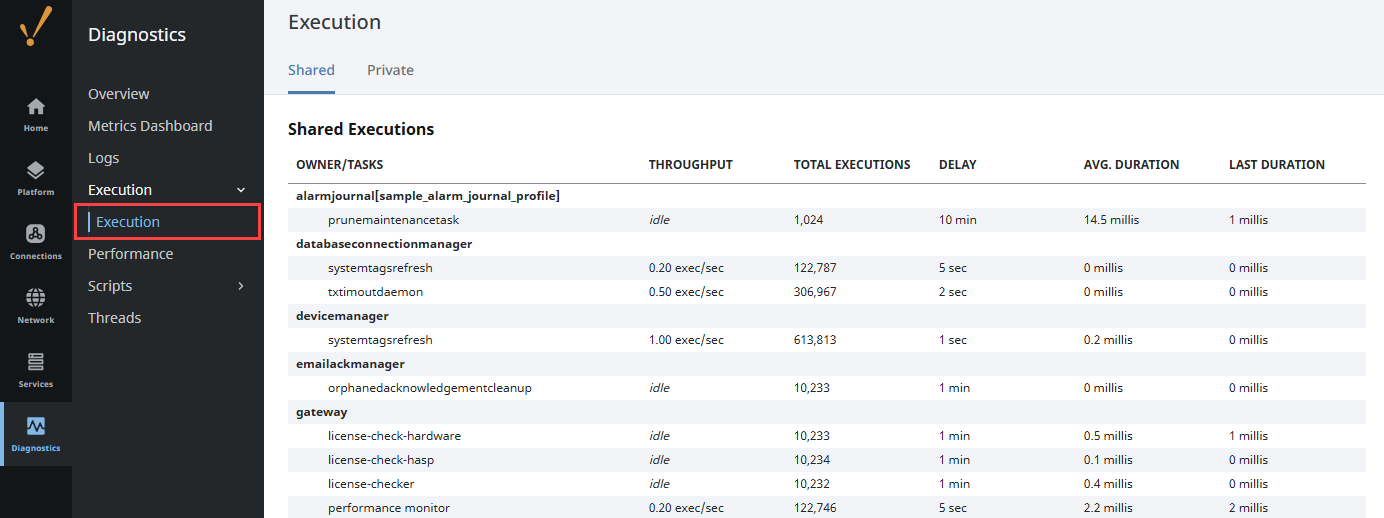Image resolution: width=1384 pixels, height=518 pixels.
Task: Open the Logs page
Action: tap(103, 158)
